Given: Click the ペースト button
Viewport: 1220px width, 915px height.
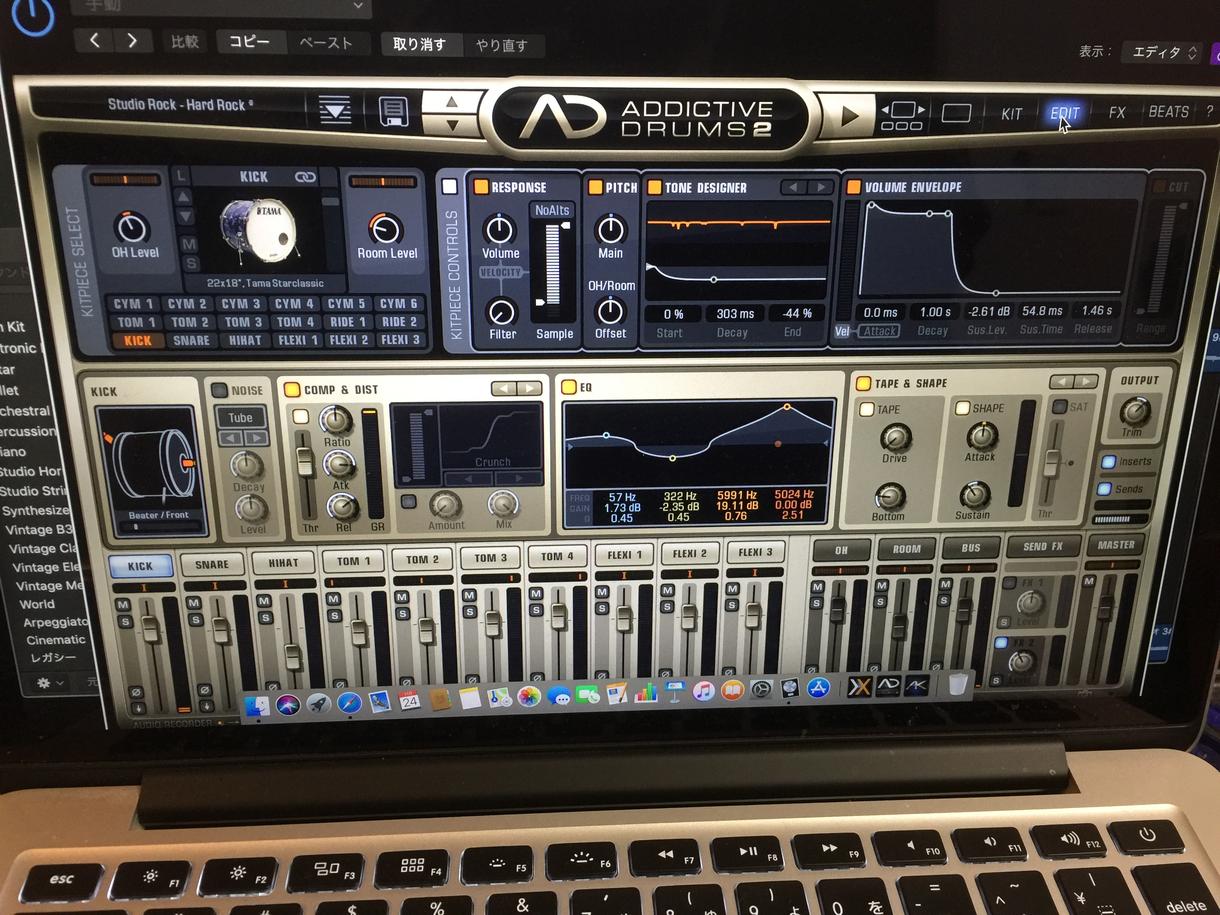Looking at the screenshot, I should click(x=326, y=43).
